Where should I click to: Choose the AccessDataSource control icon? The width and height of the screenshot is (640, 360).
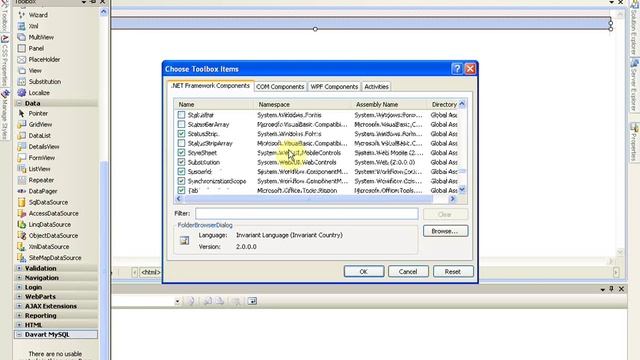tap(22, 213)
